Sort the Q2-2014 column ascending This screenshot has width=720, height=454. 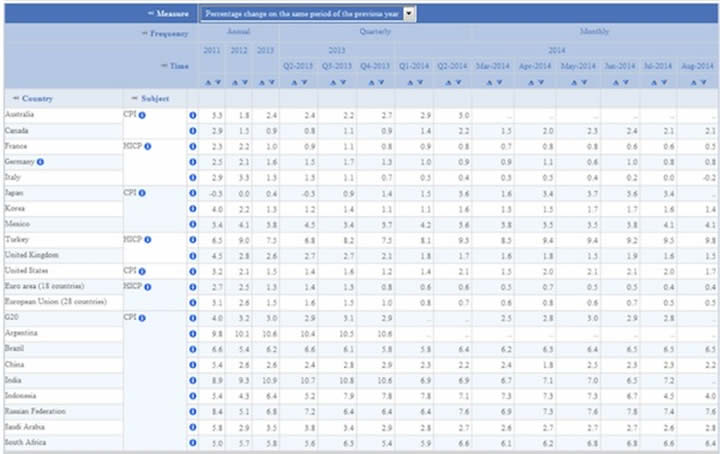coord(449,83)
